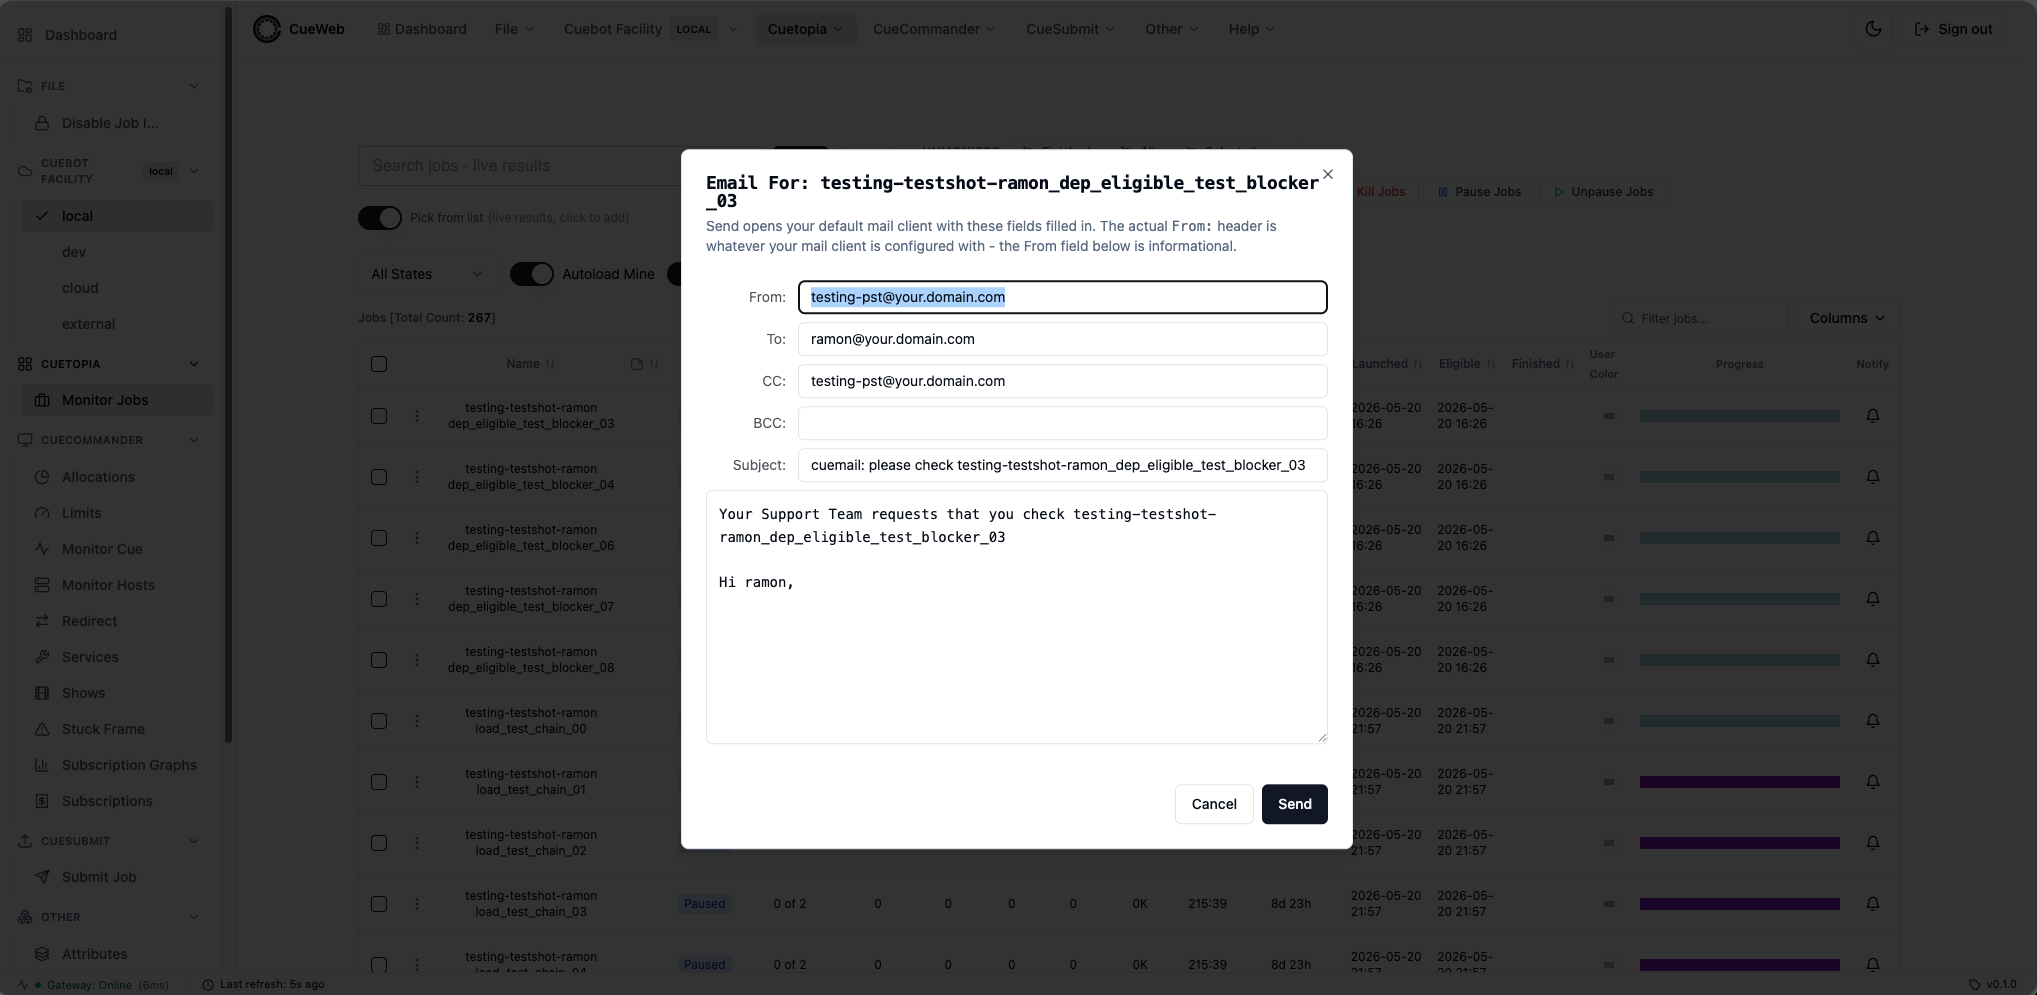2037x995 pixels.
Task: Click into the BCC field
Action: tap(1062, 423)
